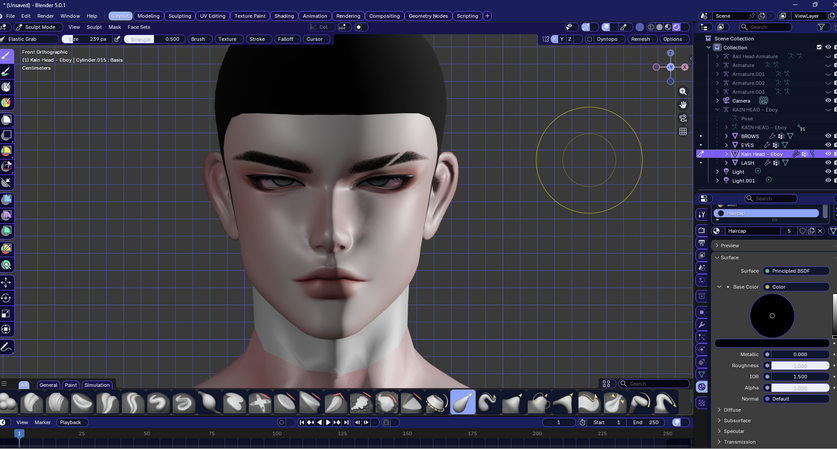Toggle X-axis symmetry button
Image resolution: width=837 pixels, height=449 pixels.
pyautogui.click(x=554, y=39)
